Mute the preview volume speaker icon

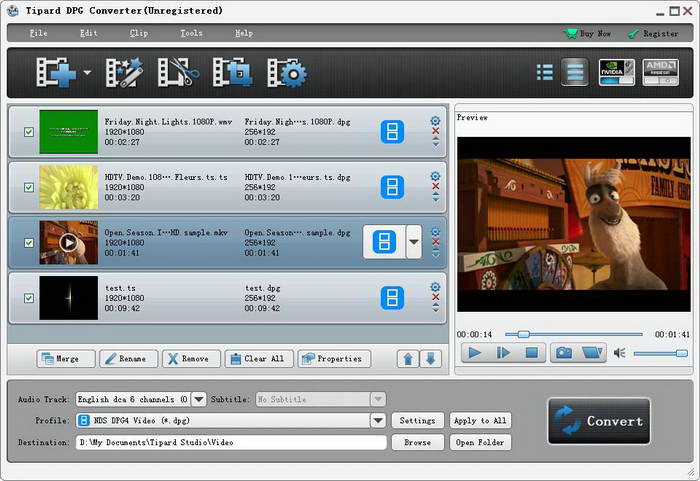coord(620,353)
